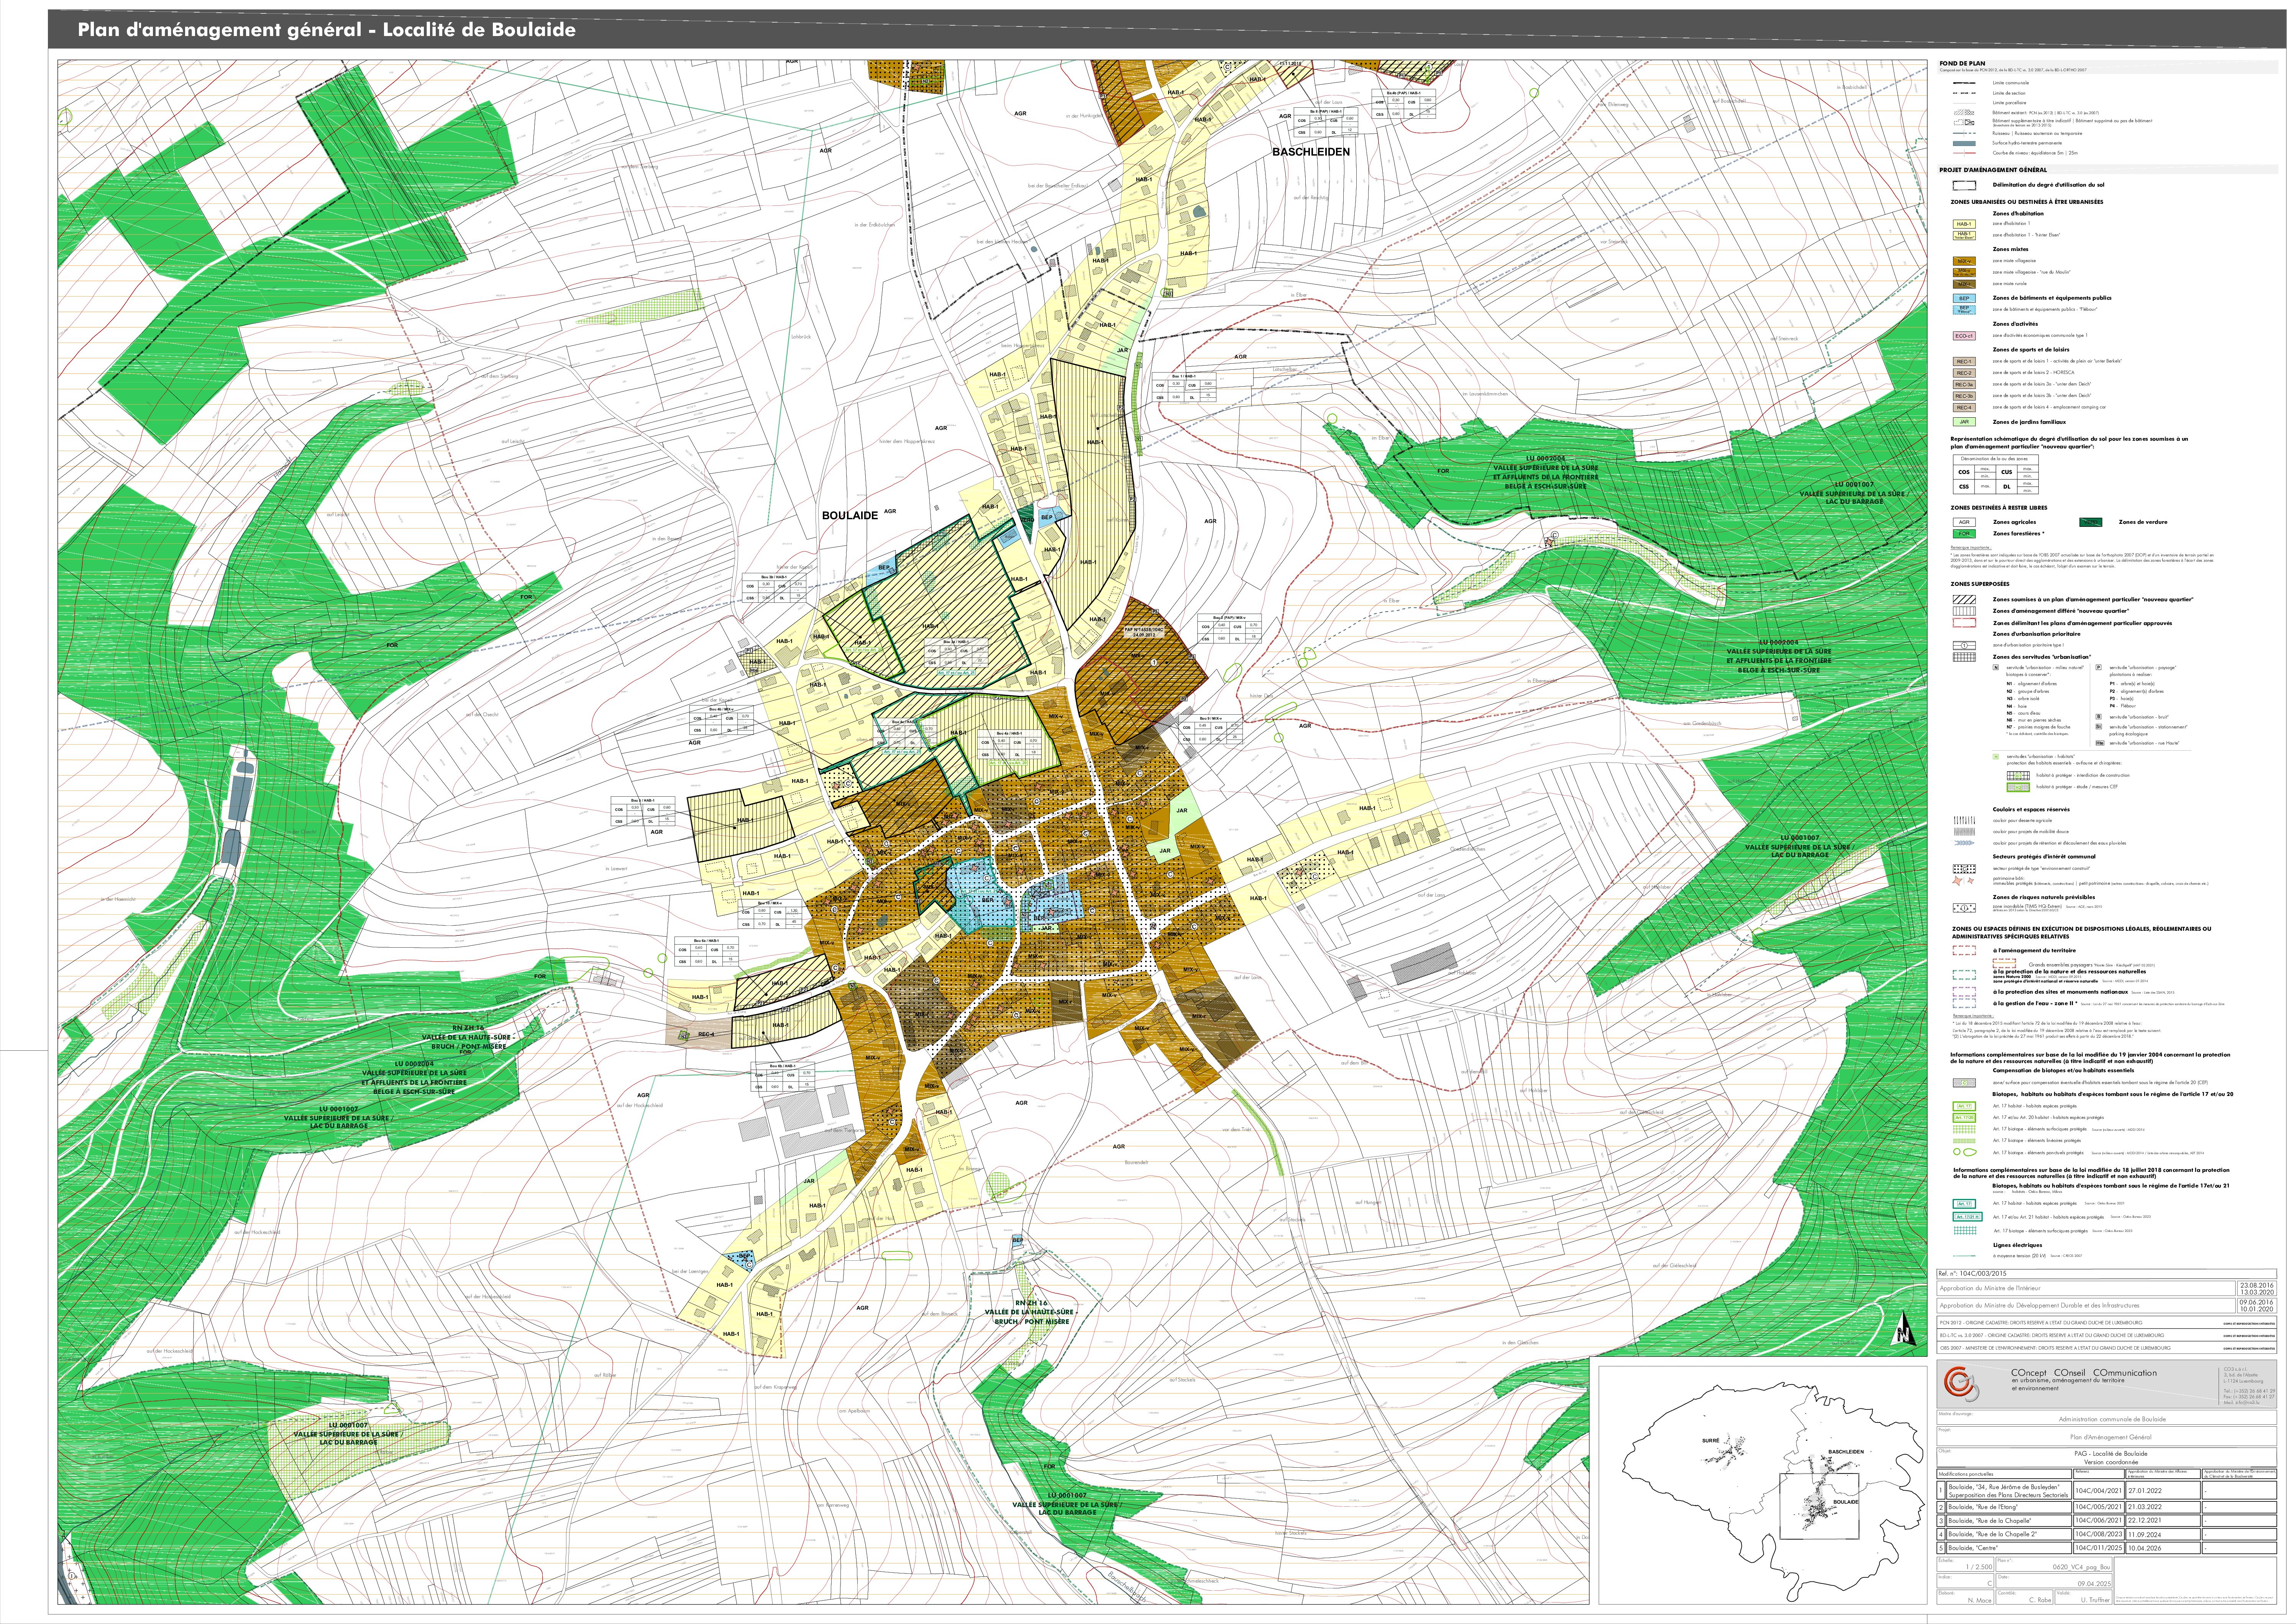The height and width of the screenshot is (1624, 2296).
Task: Click the servitudes urbanisation grid symbol
Action: 1964,657
